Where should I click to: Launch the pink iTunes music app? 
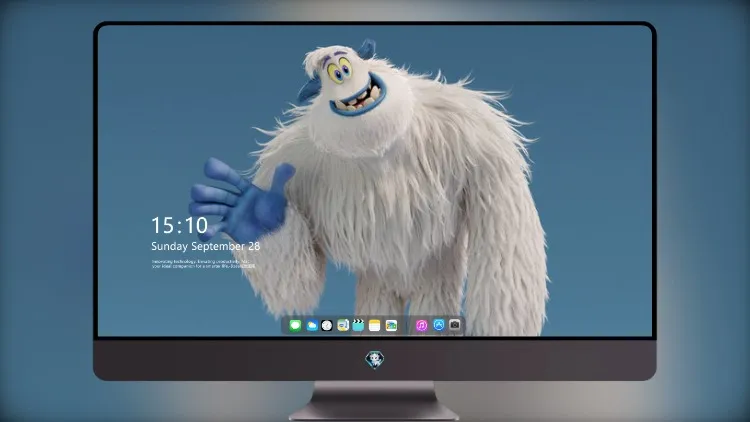[421, 325]
